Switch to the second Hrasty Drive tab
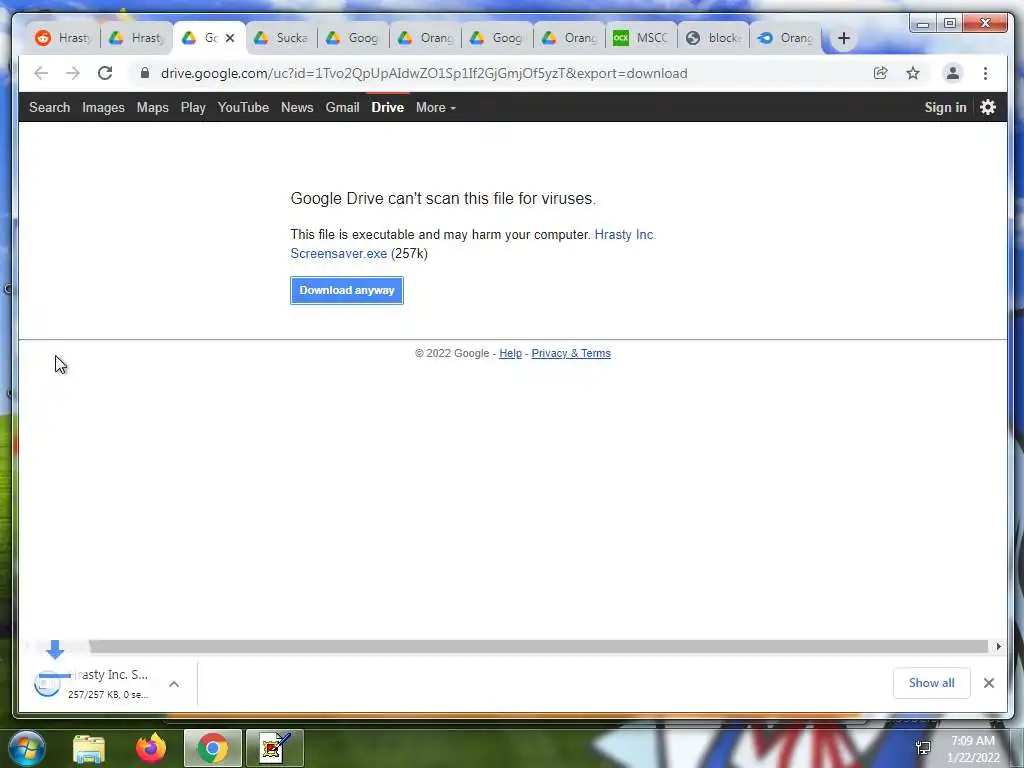 (136, 38)
